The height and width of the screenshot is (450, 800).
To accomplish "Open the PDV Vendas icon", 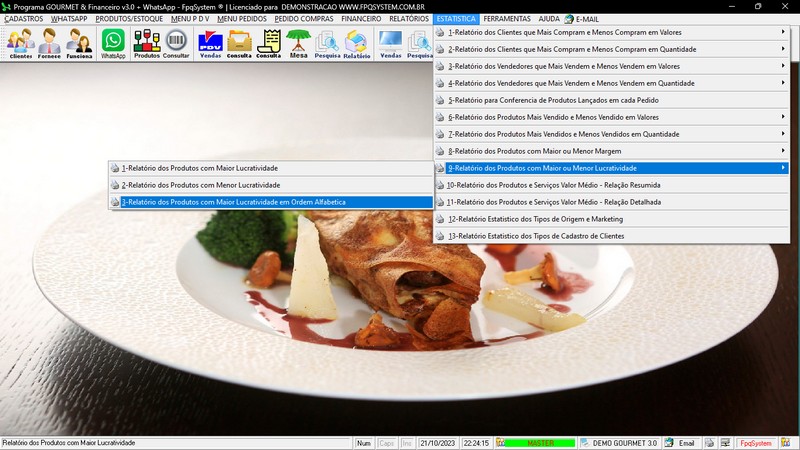I will [210, 43].
